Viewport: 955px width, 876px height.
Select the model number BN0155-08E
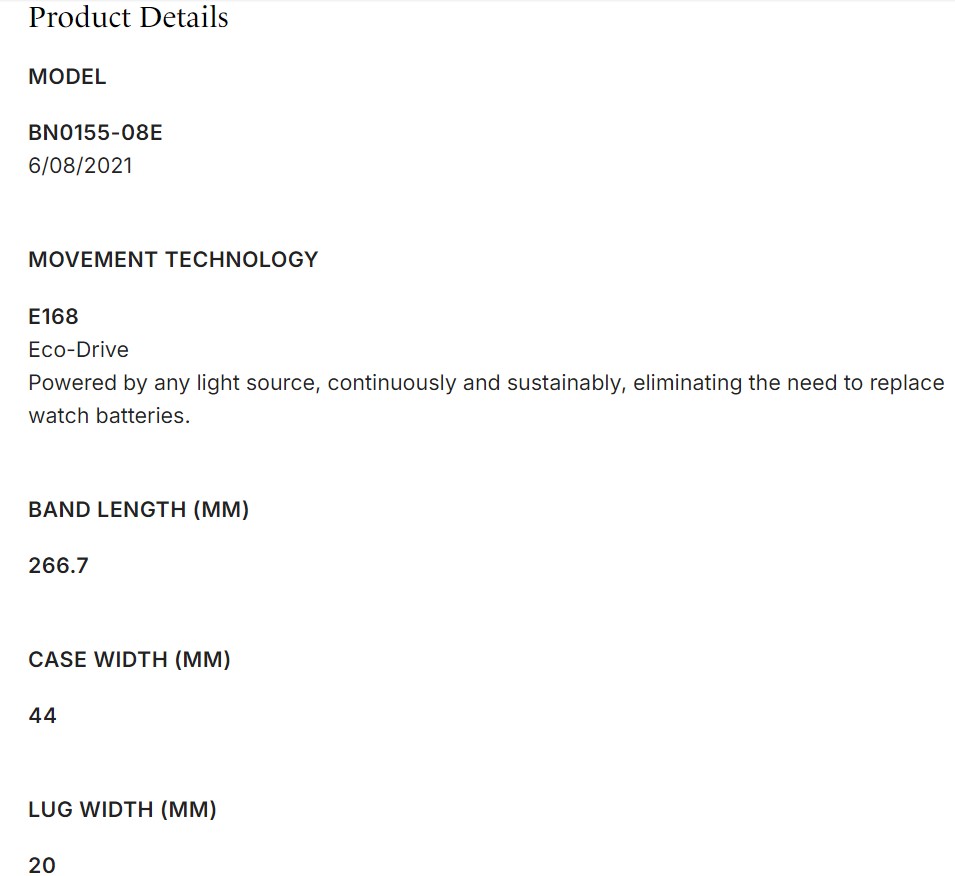click(95, 133)
